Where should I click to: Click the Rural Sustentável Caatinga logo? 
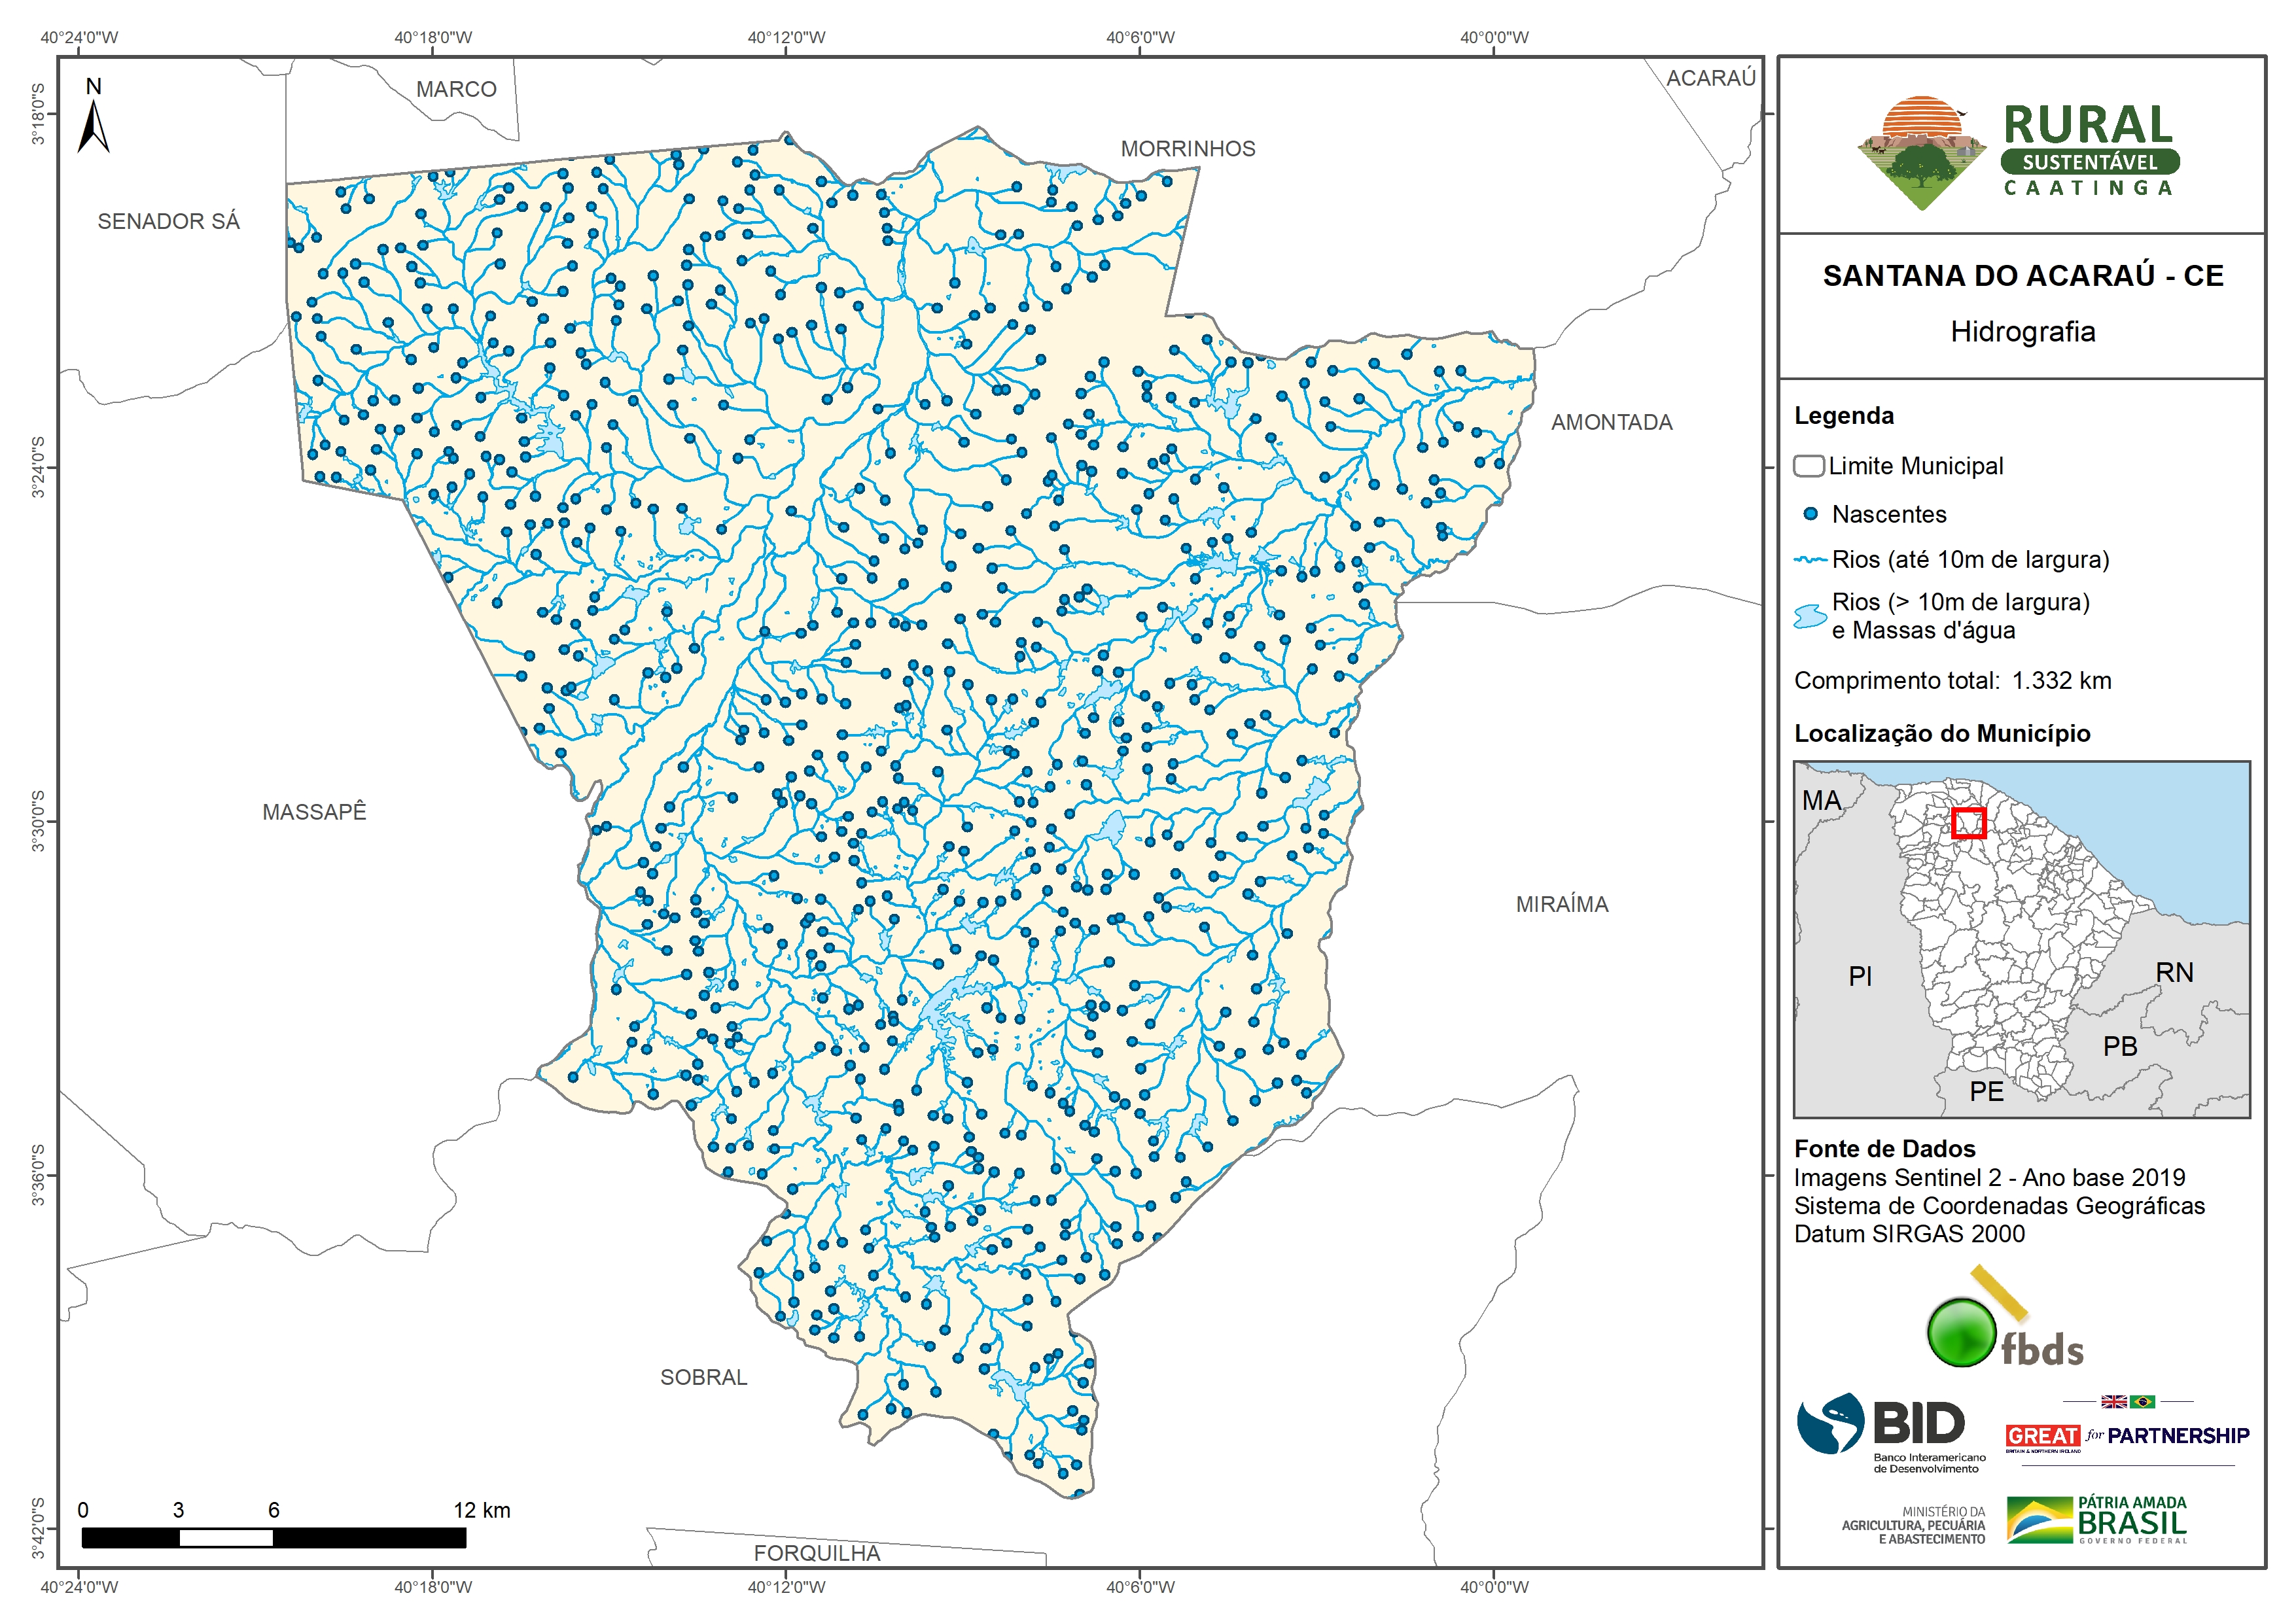[x=2018, y=152]
